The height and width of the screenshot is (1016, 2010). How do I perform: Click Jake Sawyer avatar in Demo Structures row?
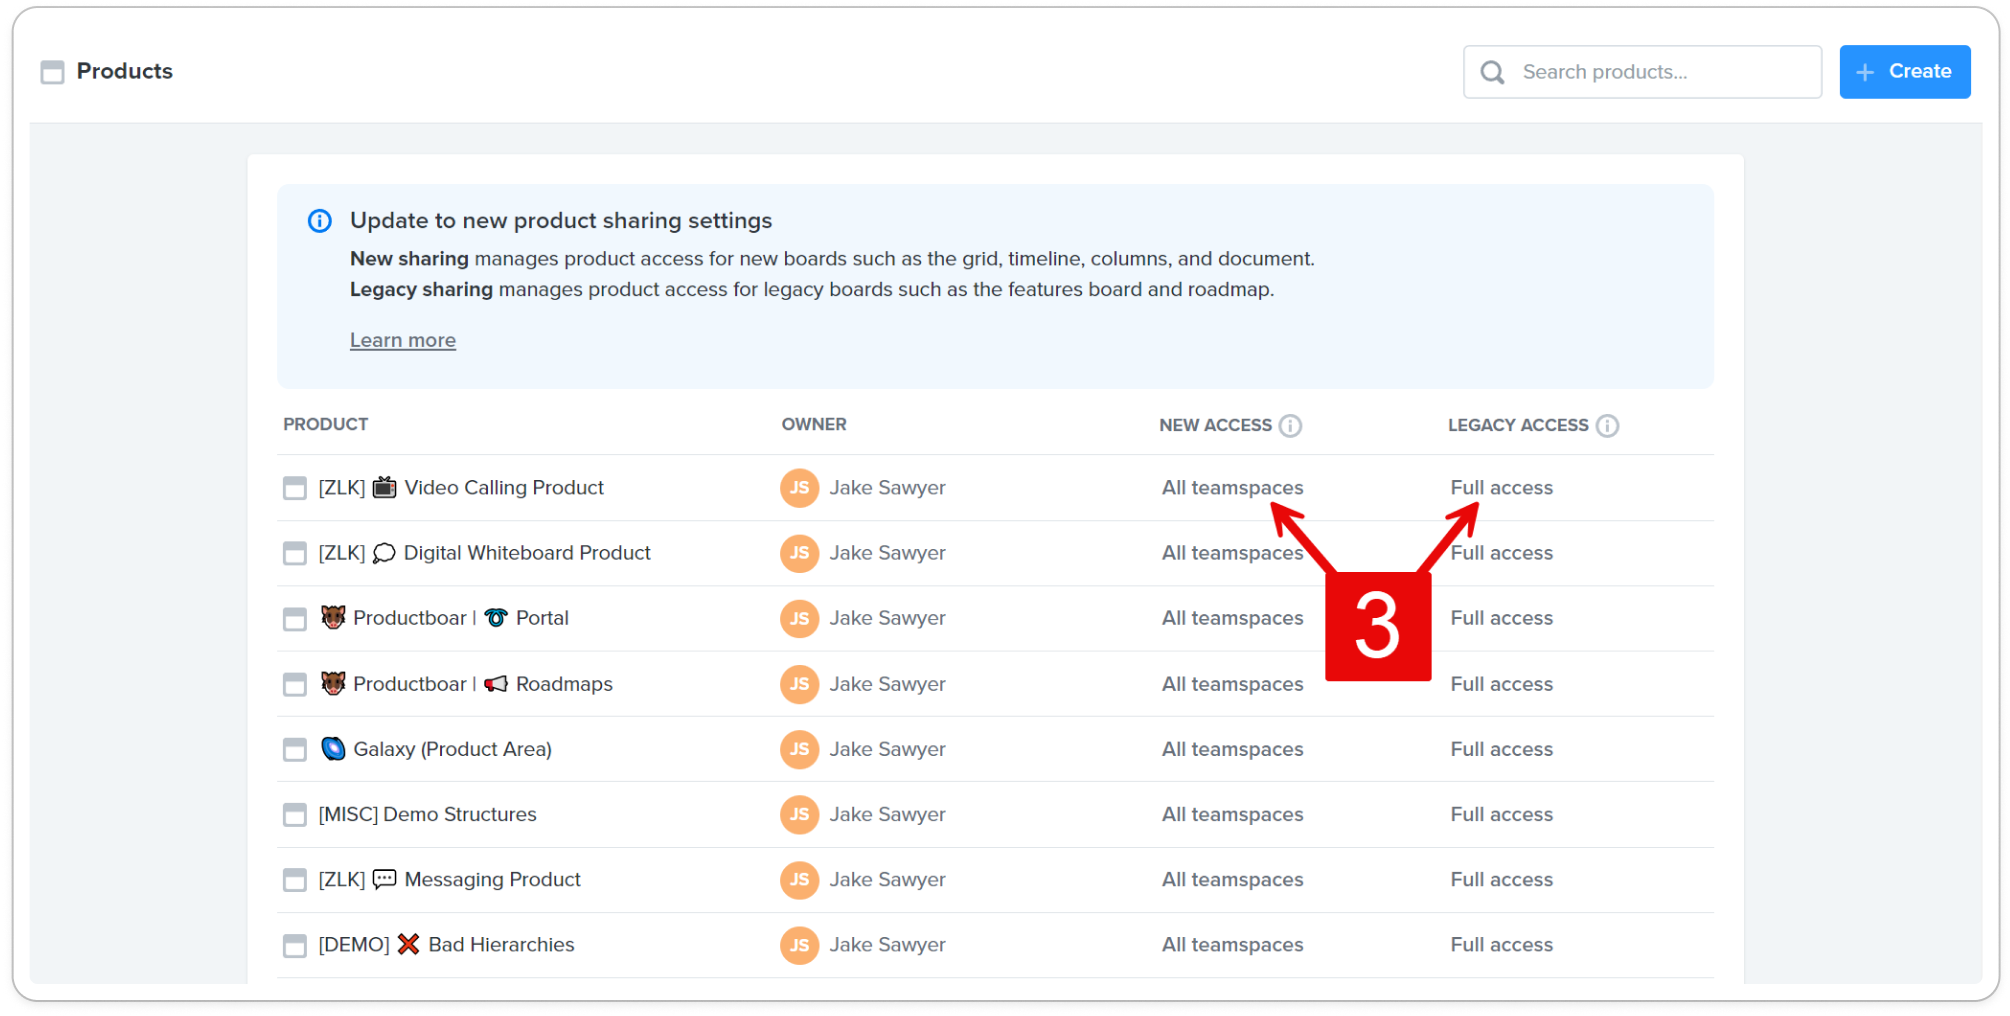(x=799, y=815)
